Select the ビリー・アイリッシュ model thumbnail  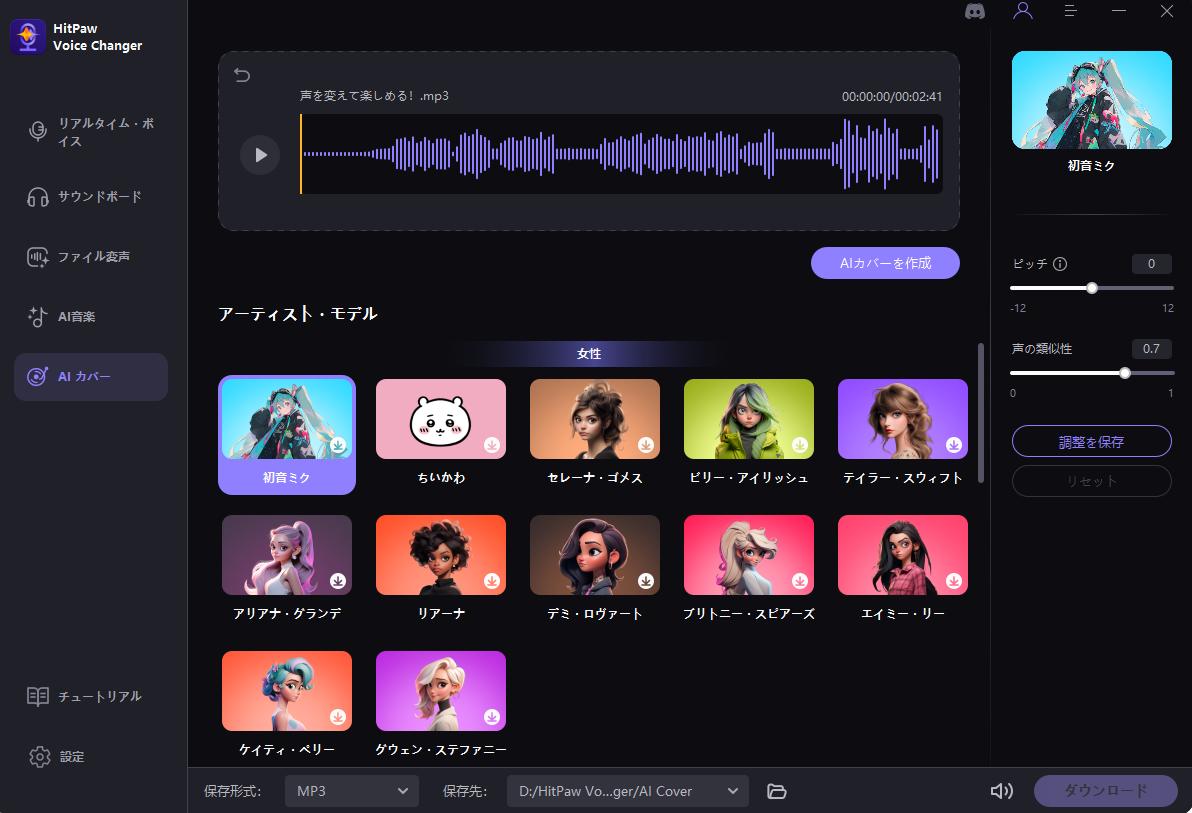click(x=749, y=419)
